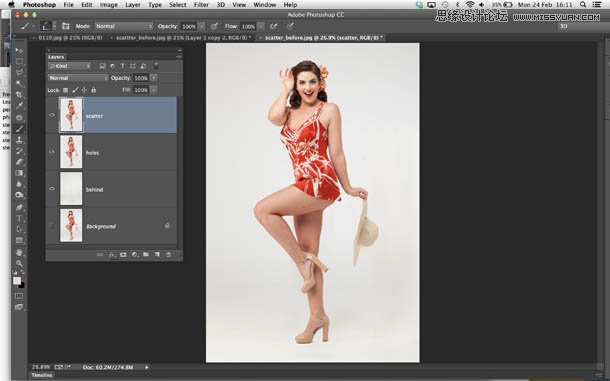Select the Healing Brush tool

(x=19, y=117)
